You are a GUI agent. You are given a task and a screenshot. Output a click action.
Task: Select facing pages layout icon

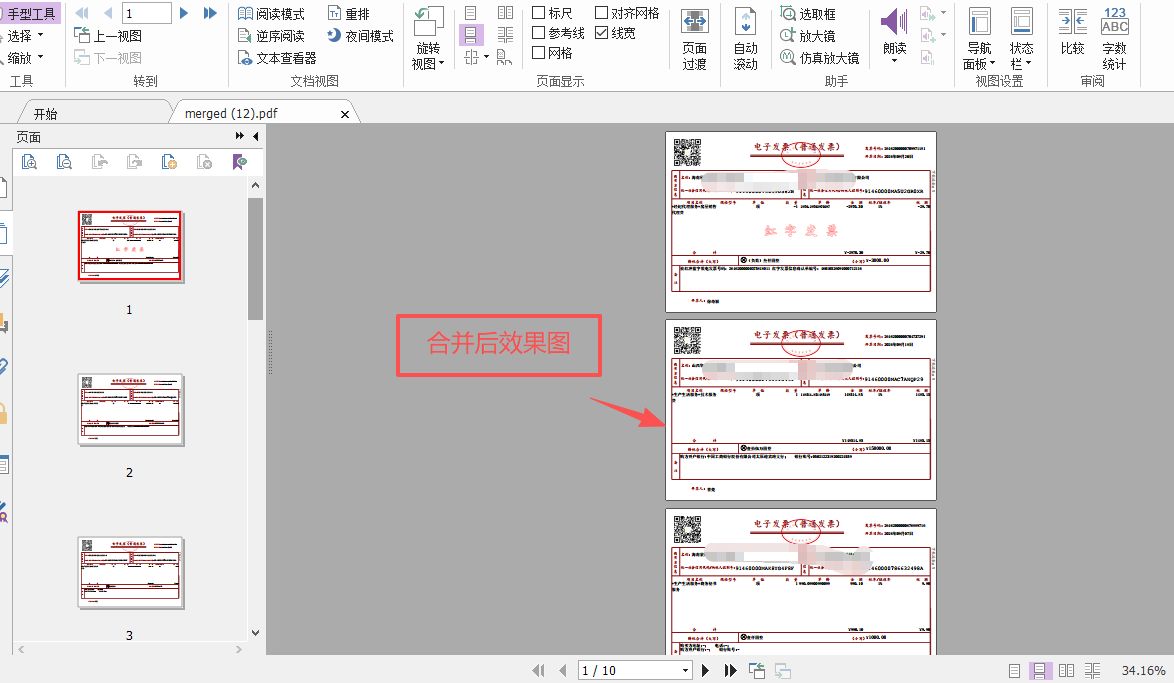[505, 13]
